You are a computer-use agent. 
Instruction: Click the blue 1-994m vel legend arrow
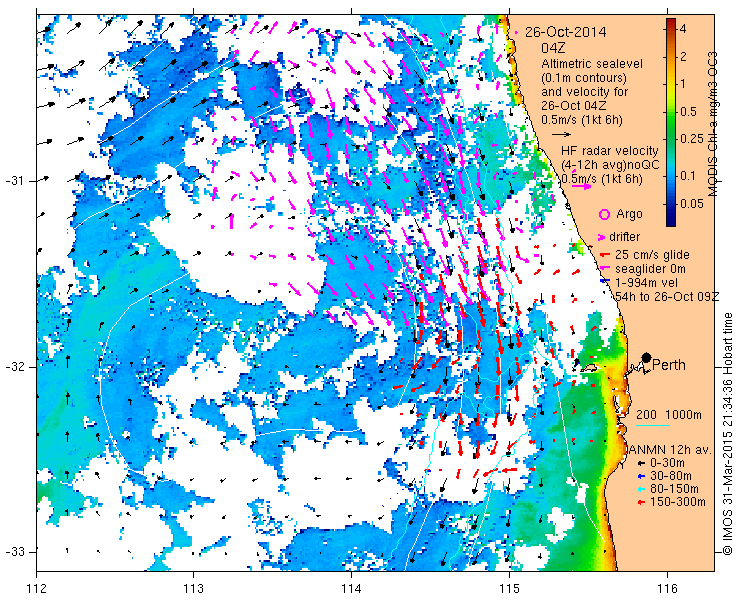[x=605, y=280]
